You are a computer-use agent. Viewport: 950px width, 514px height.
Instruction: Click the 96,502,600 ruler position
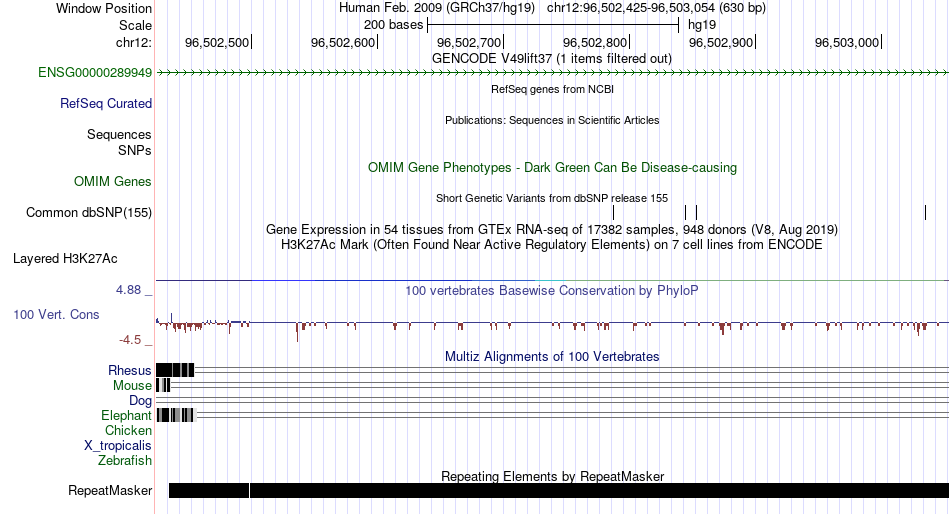coord(344,42)
